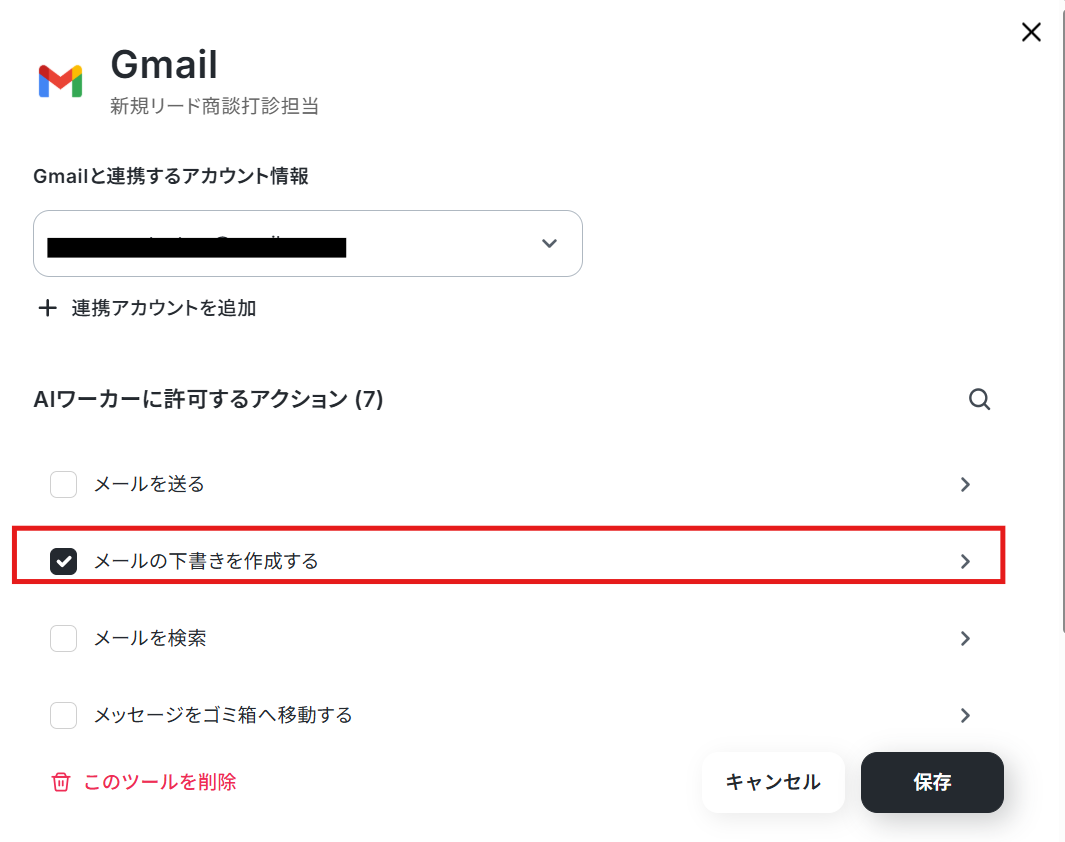1065x842 pixels.
Task: Click このツールを削除 link
Action: click(x=160, y=782)
